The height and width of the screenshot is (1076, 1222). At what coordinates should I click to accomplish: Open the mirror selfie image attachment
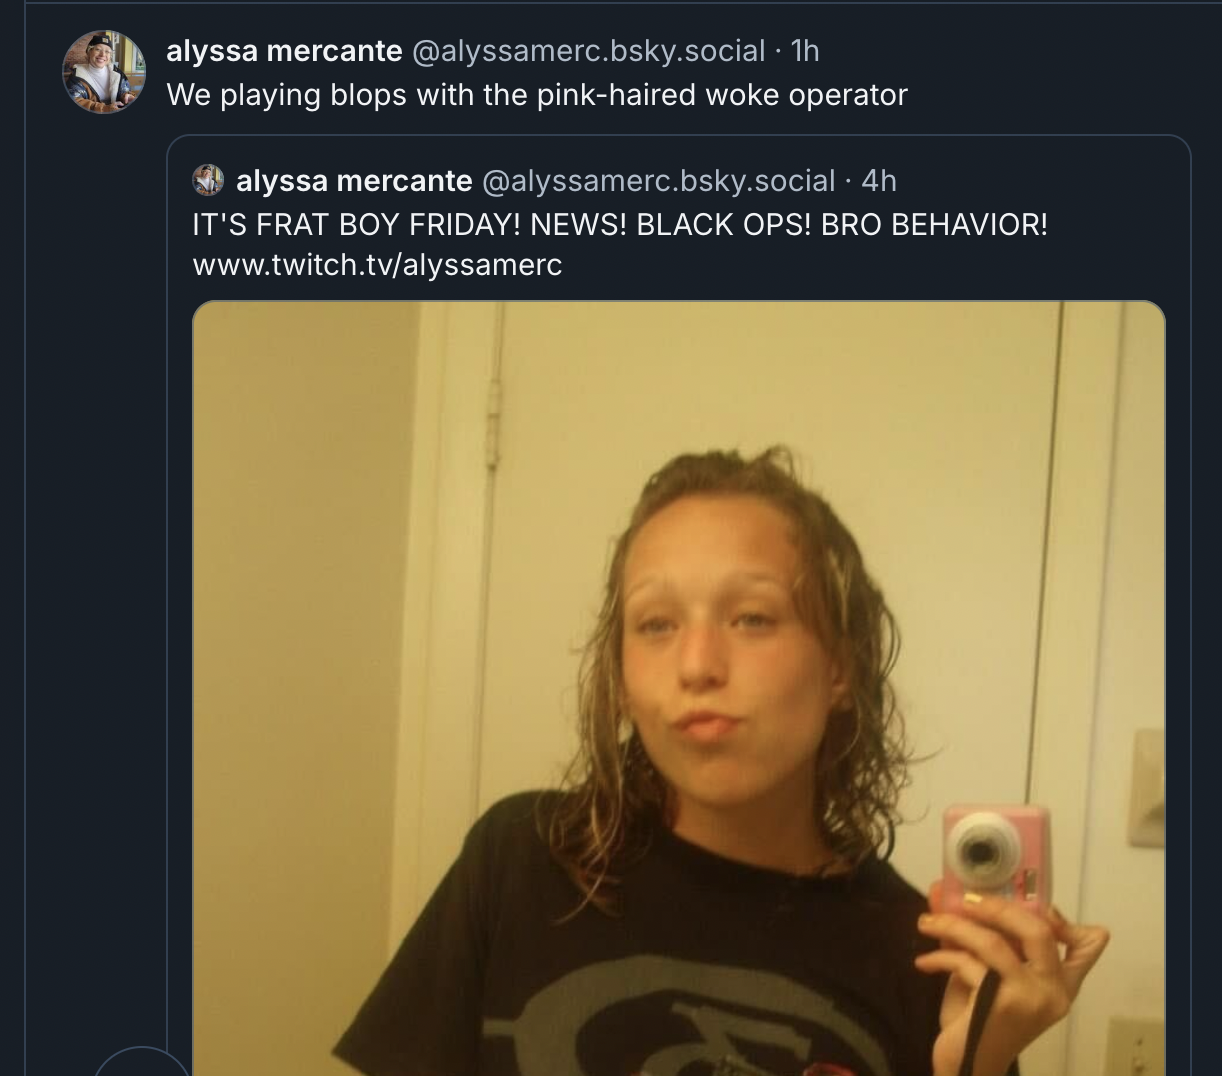(x=679, y=688)
